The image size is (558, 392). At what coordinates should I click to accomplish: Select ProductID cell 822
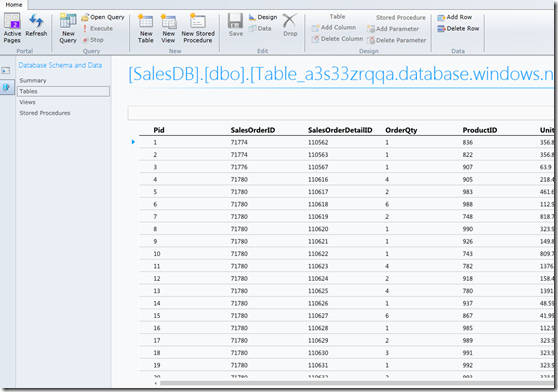pos(468,155)
